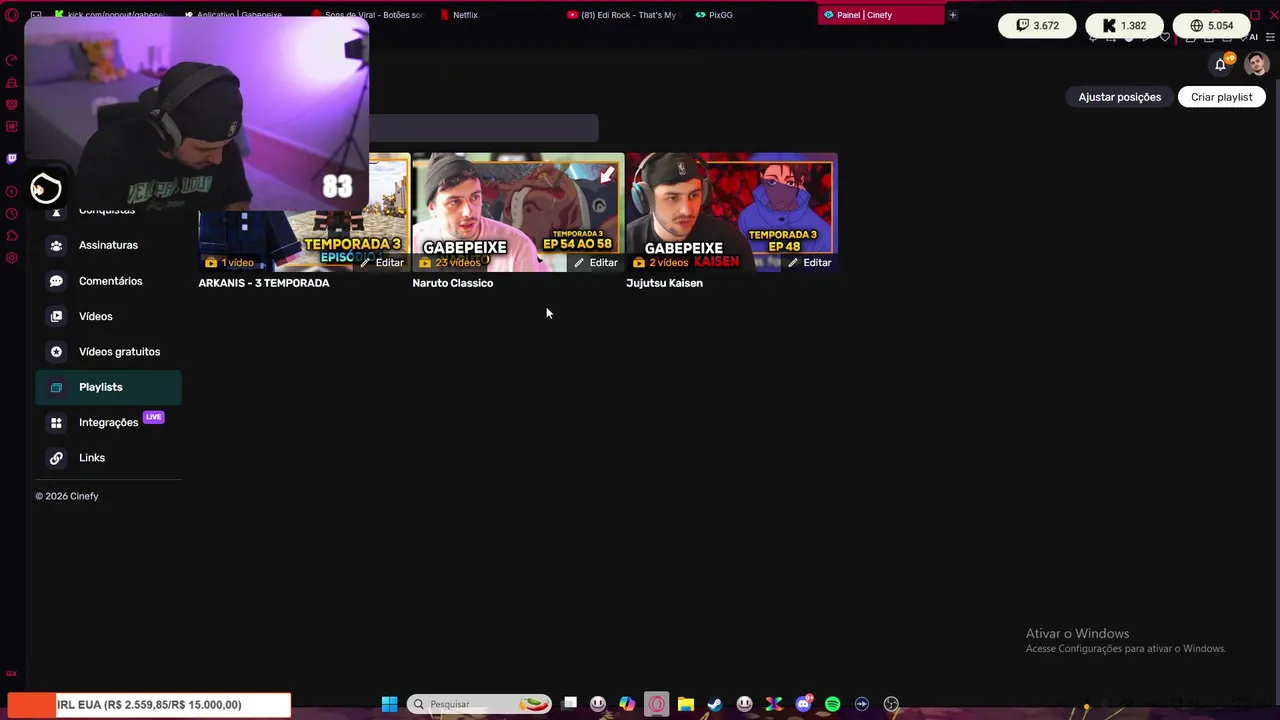Open the profile avatar menu
1280x720 pixels.
[x=1257, y=64]
